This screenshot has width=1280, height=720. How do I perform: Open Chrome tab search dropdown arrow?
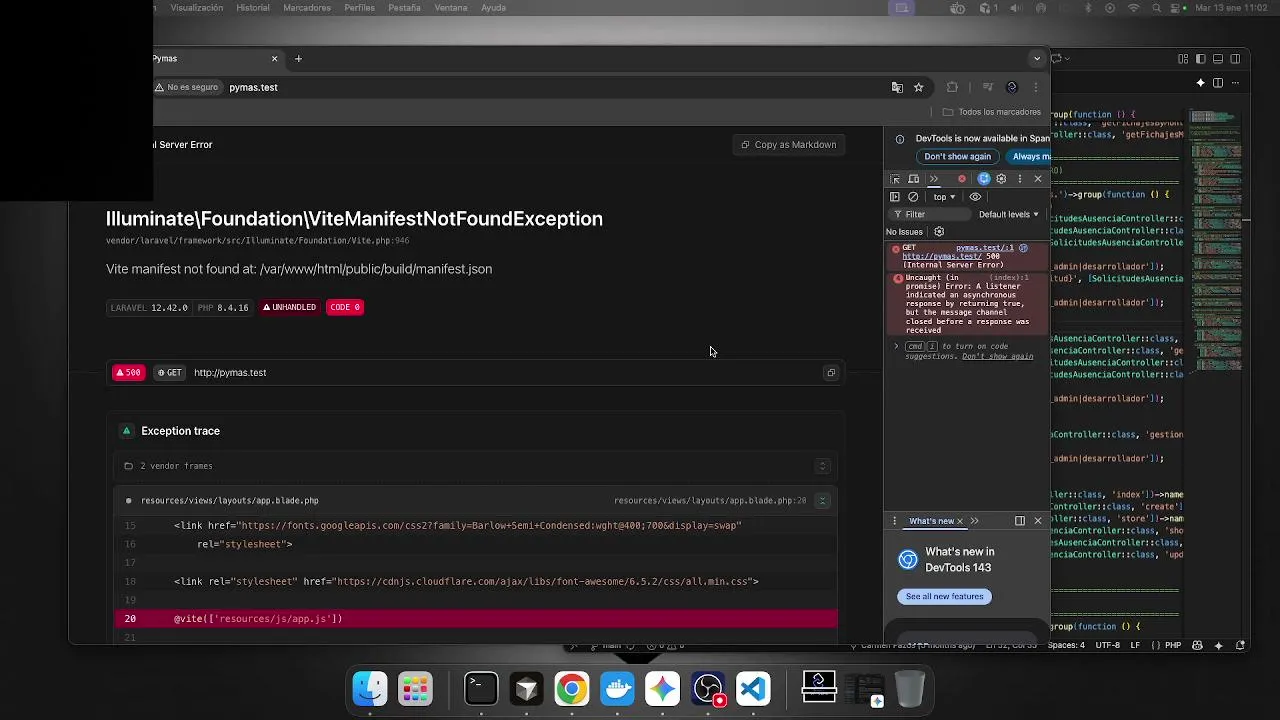click(1037, 58)
